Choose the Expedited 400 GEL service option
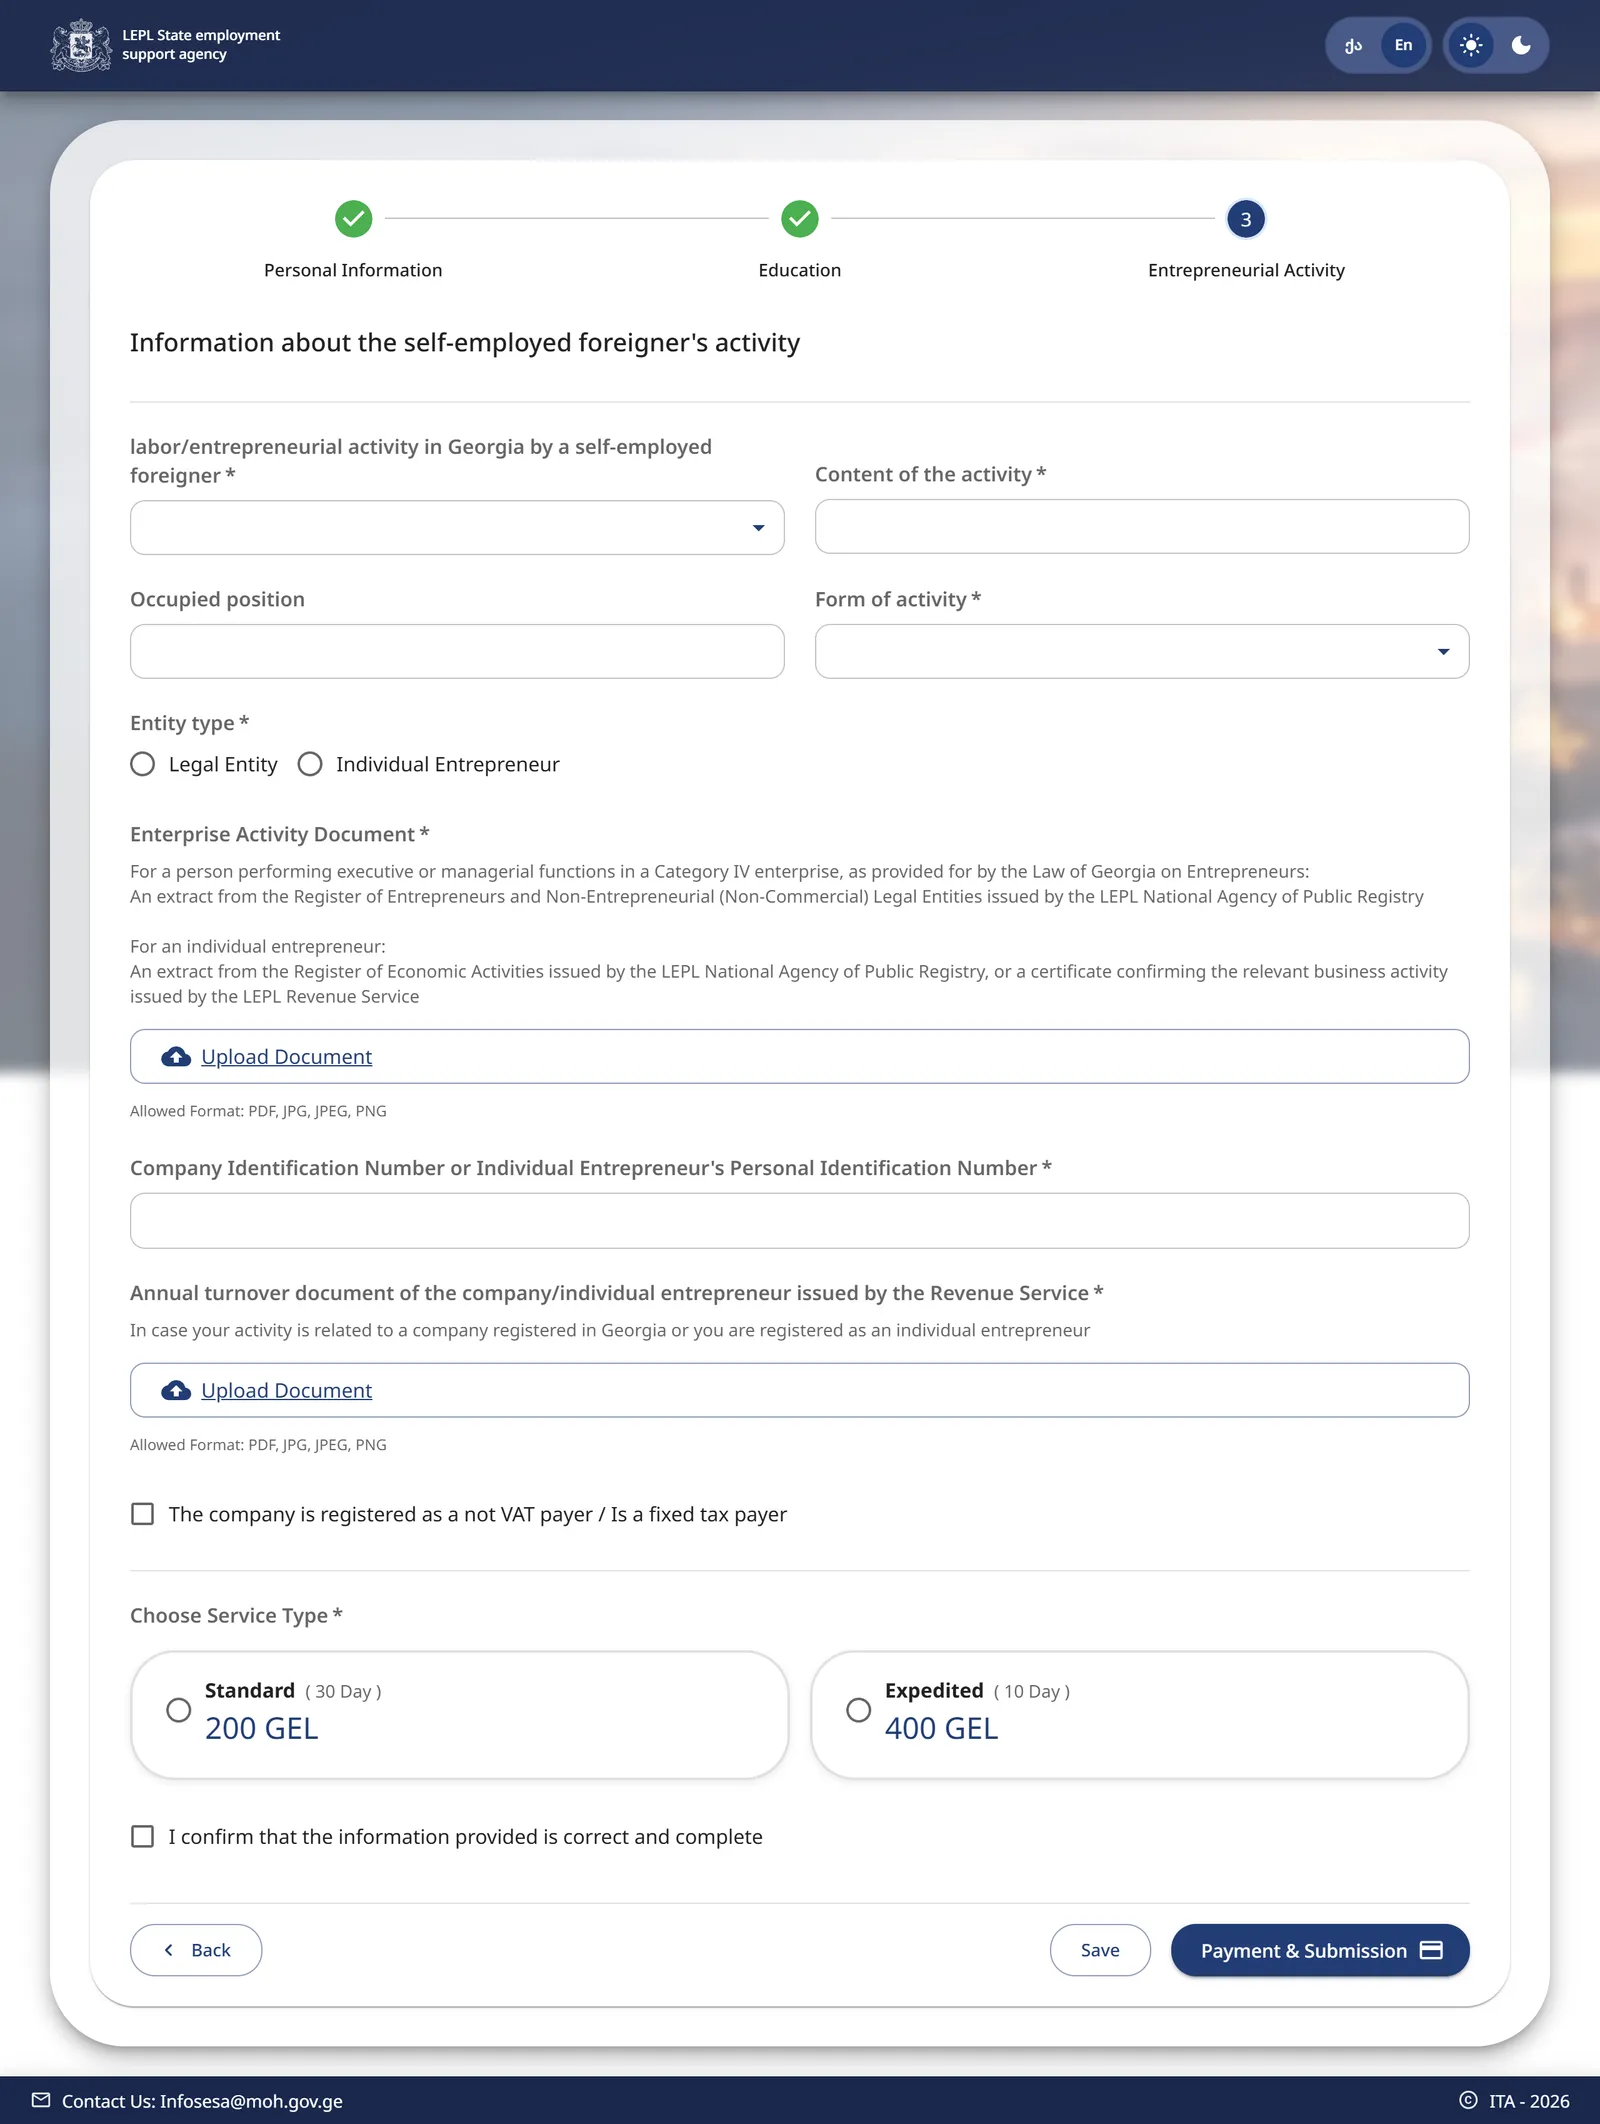1600x2124 pixels. [1140, 1714]
